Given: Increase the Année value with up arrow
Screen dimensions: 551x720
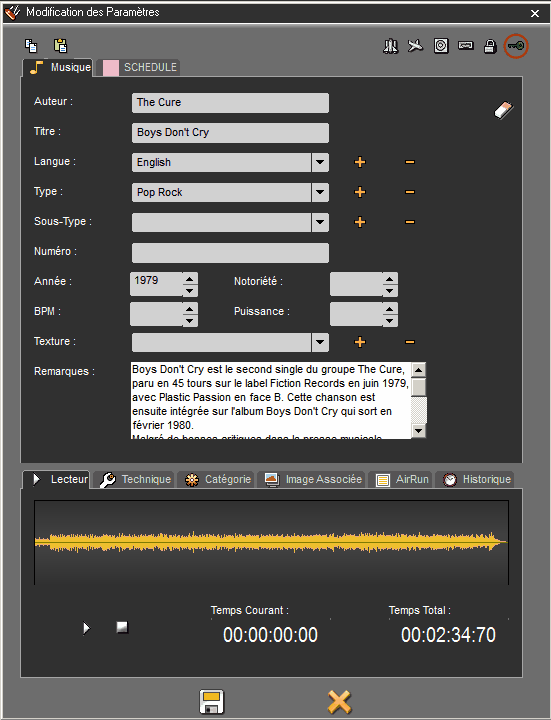Looking at the screenshot, I should (x=190, y=279).
